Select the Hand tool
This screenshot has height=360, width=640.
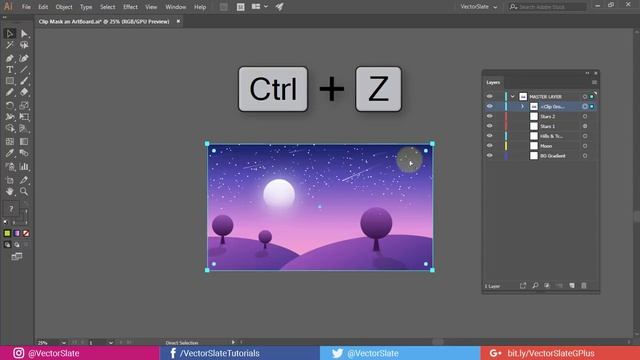[10, 191]
